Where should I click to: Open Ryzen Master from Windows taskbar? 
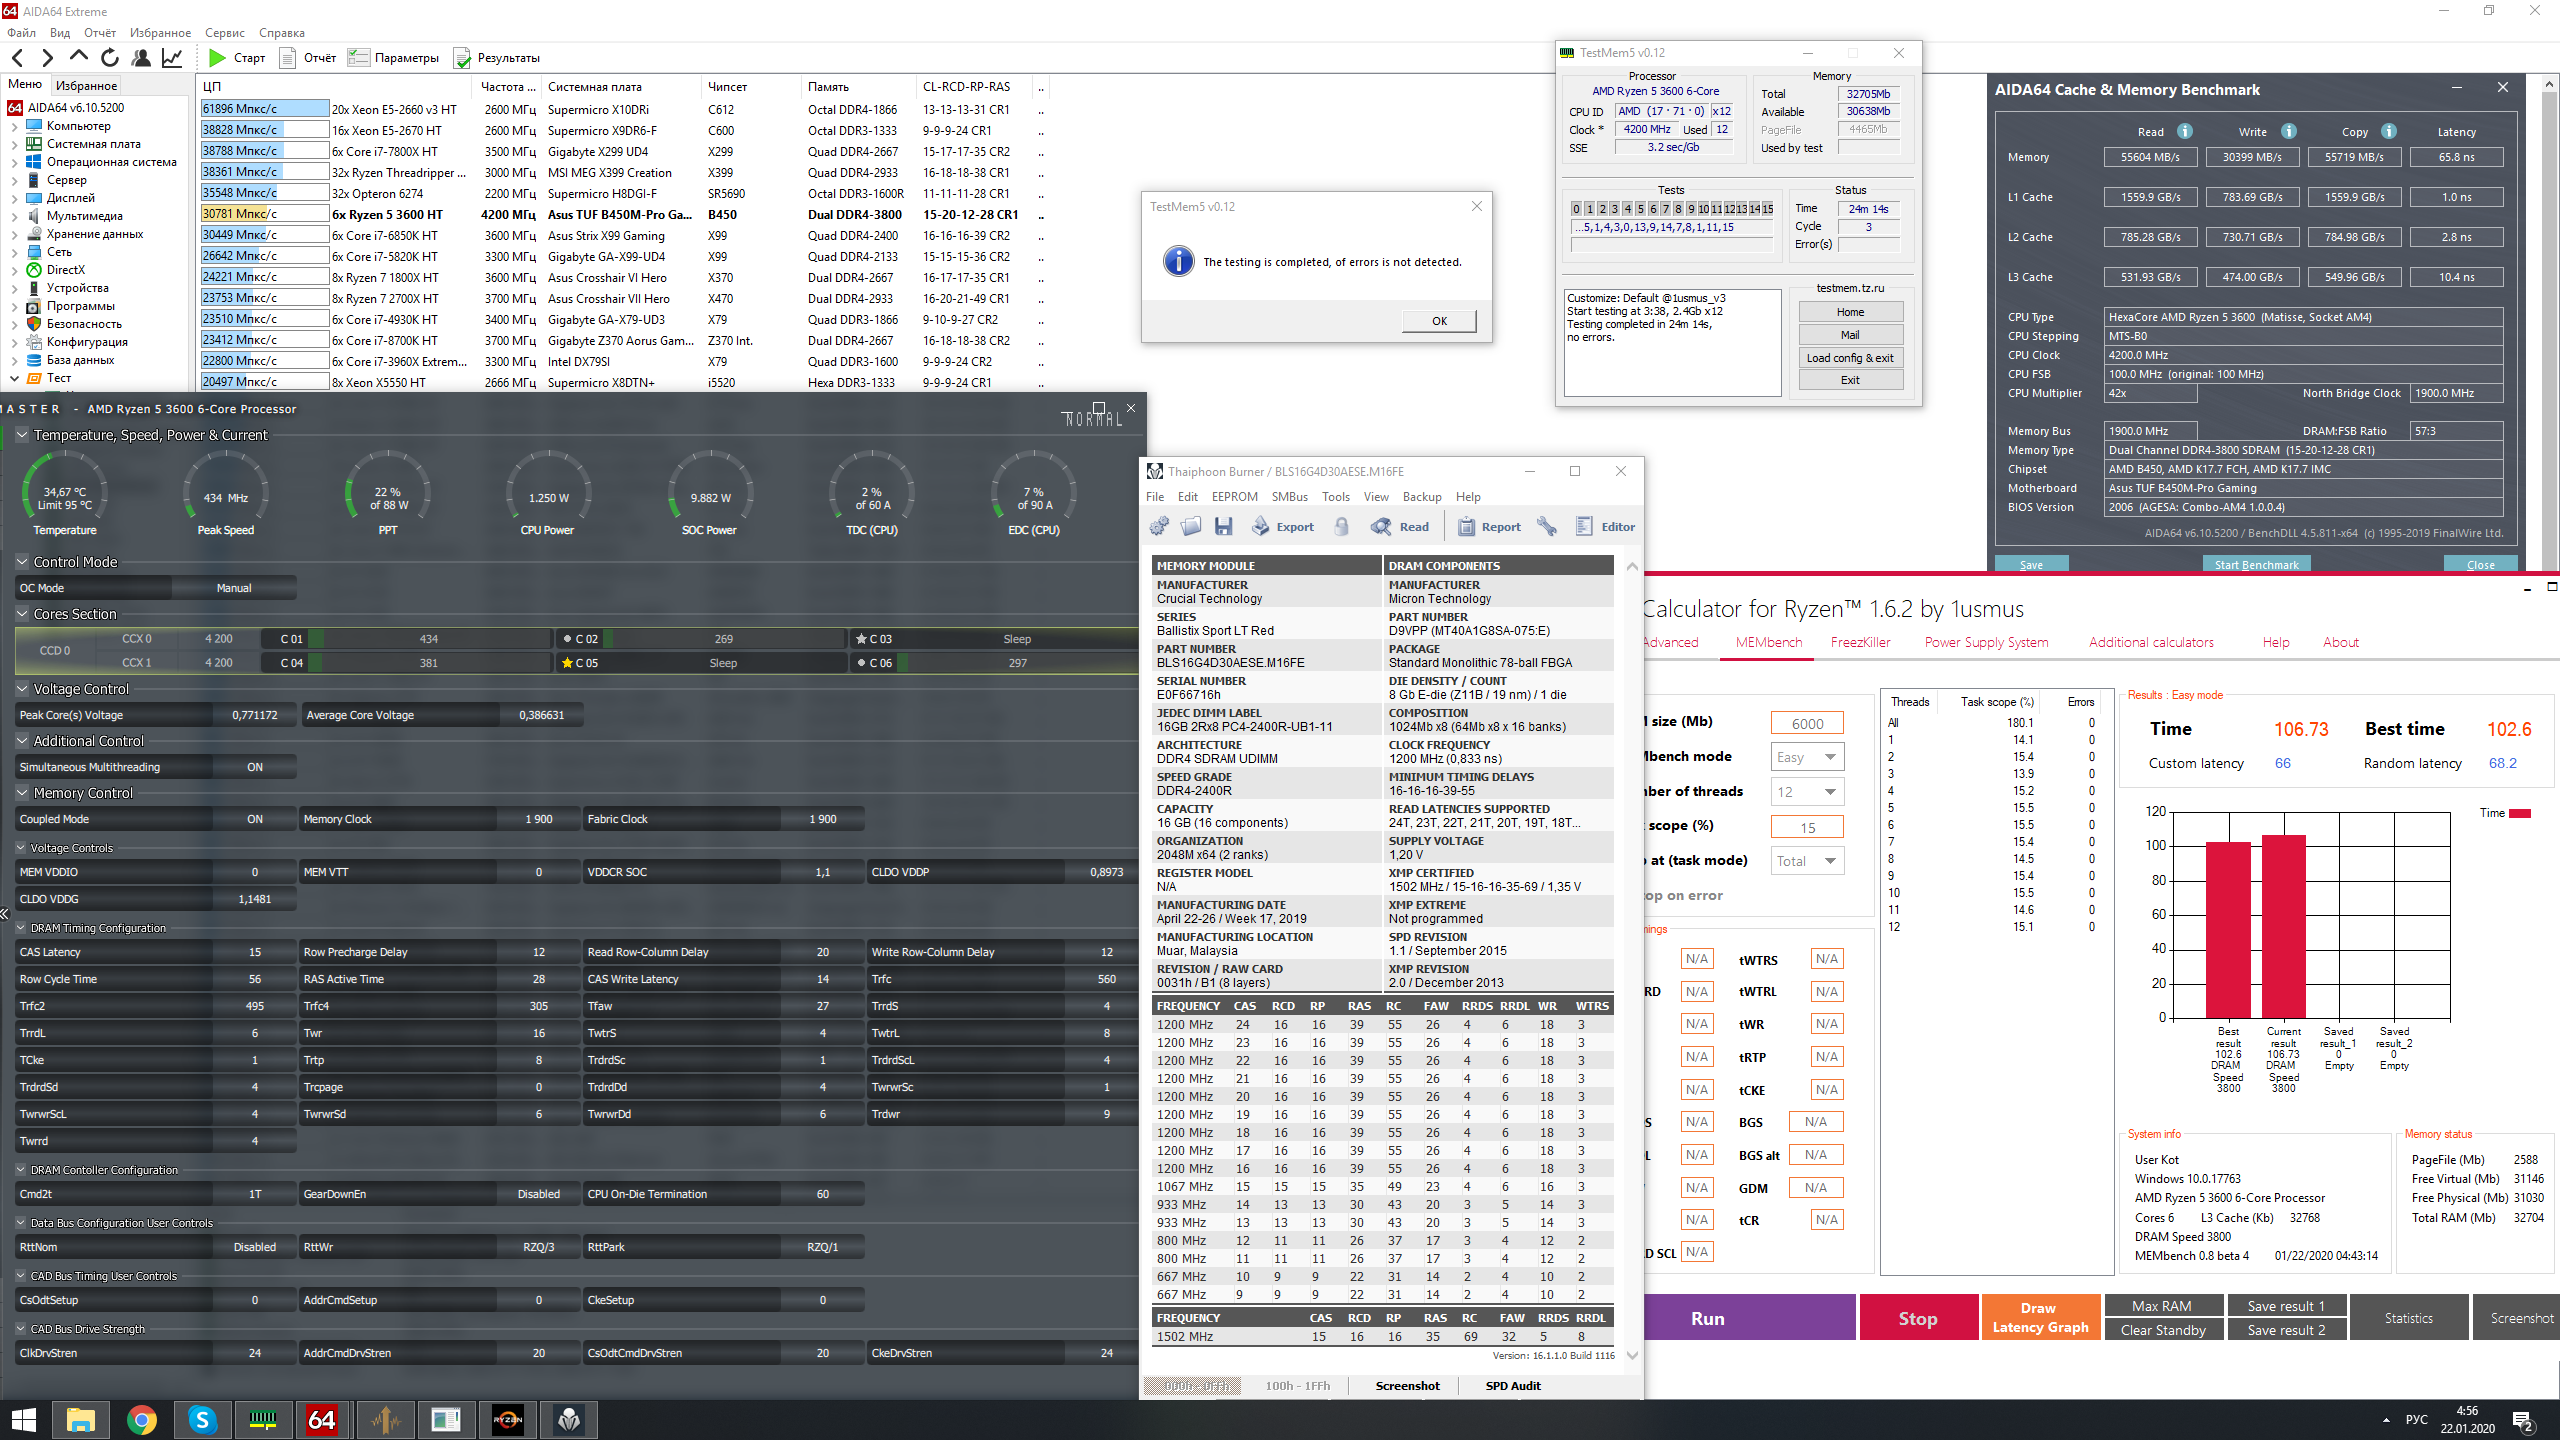(x=508, y=1419)
